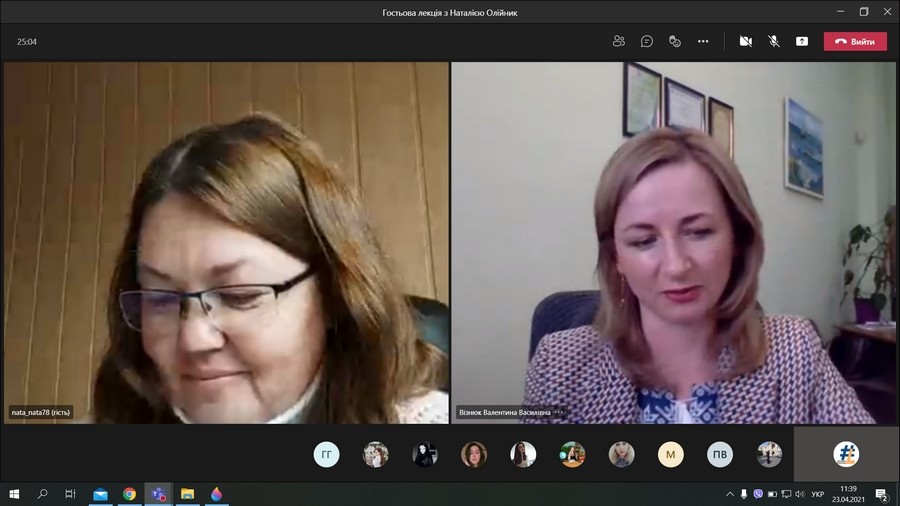Click the meeting timer 25:04
The height and width of the screenshot is (506, 900).
click(27, 42)
